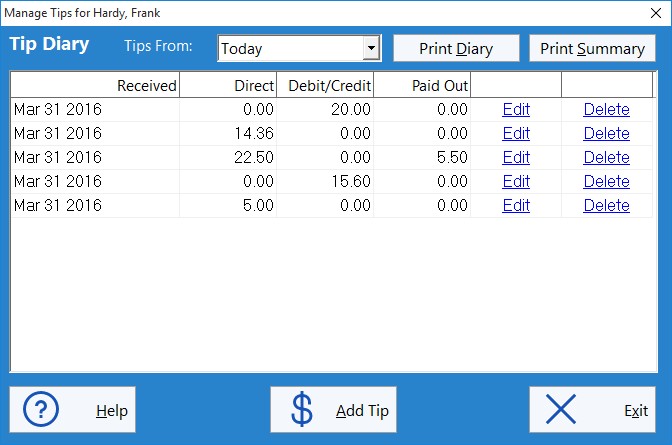
Task: Delete the 15.60 debit/credit tip entry
Action: 606,181
